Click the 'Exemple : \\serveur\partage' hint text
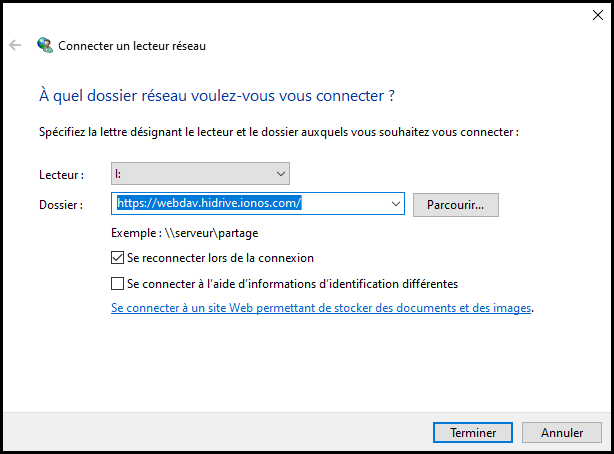Screen dimensions: 614x454 point(184,233)
